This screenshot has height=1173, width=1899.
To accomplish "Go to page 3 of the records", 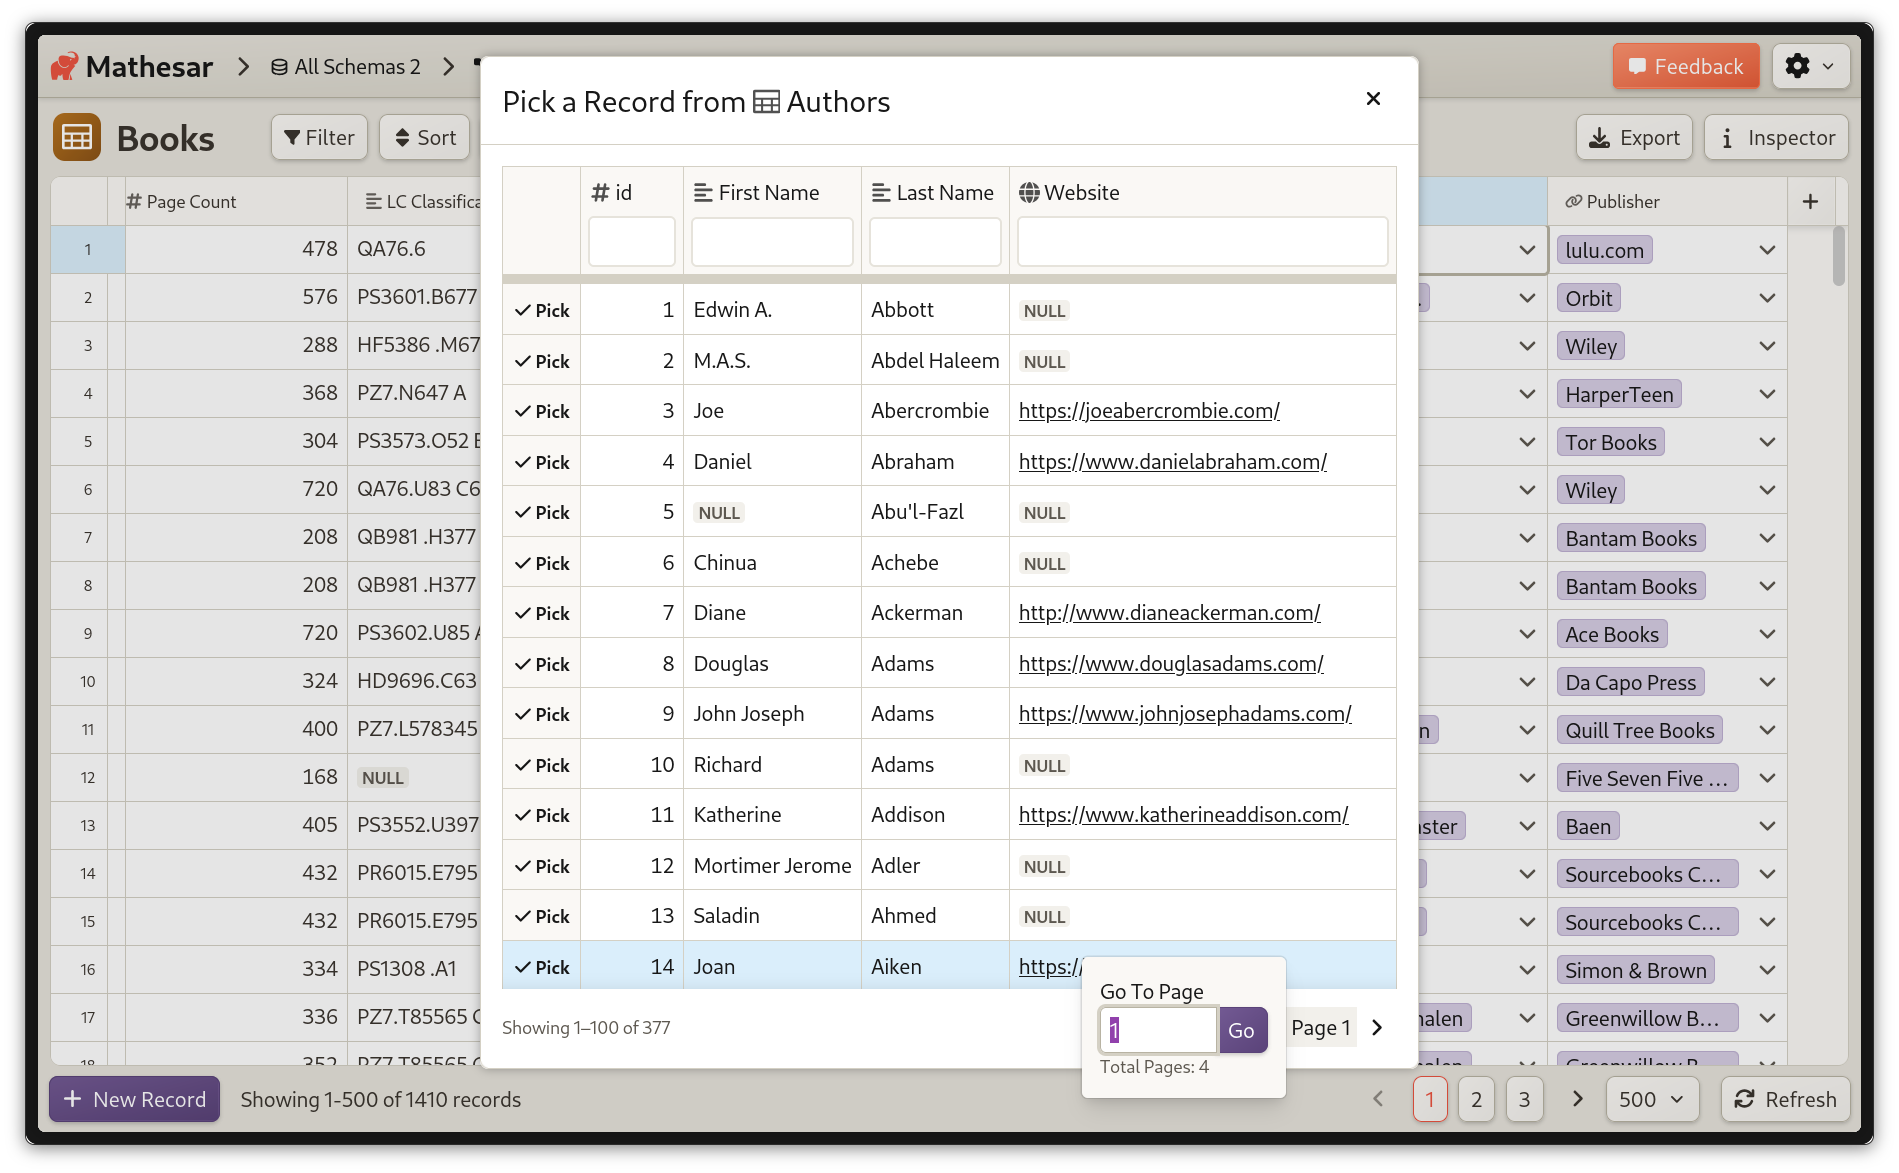I will pyautogui.click(x=1524, y=1099).
